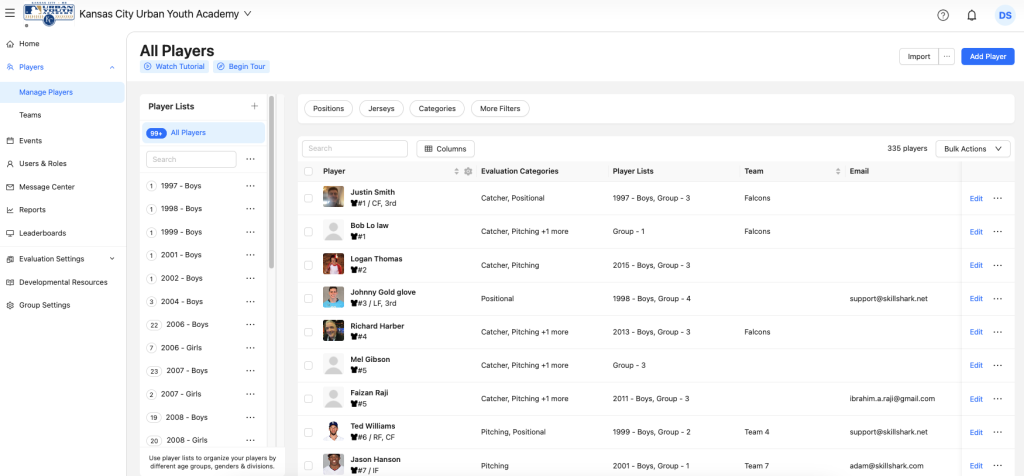Click ellipsis next to 1997 - Boys list
The height and width of the screenshot is (476, 1024).
[x=250, y=185]
